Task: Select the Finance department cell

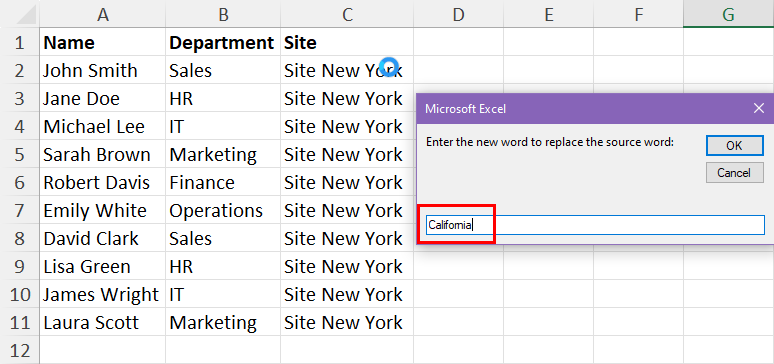Action: point(223,182)
